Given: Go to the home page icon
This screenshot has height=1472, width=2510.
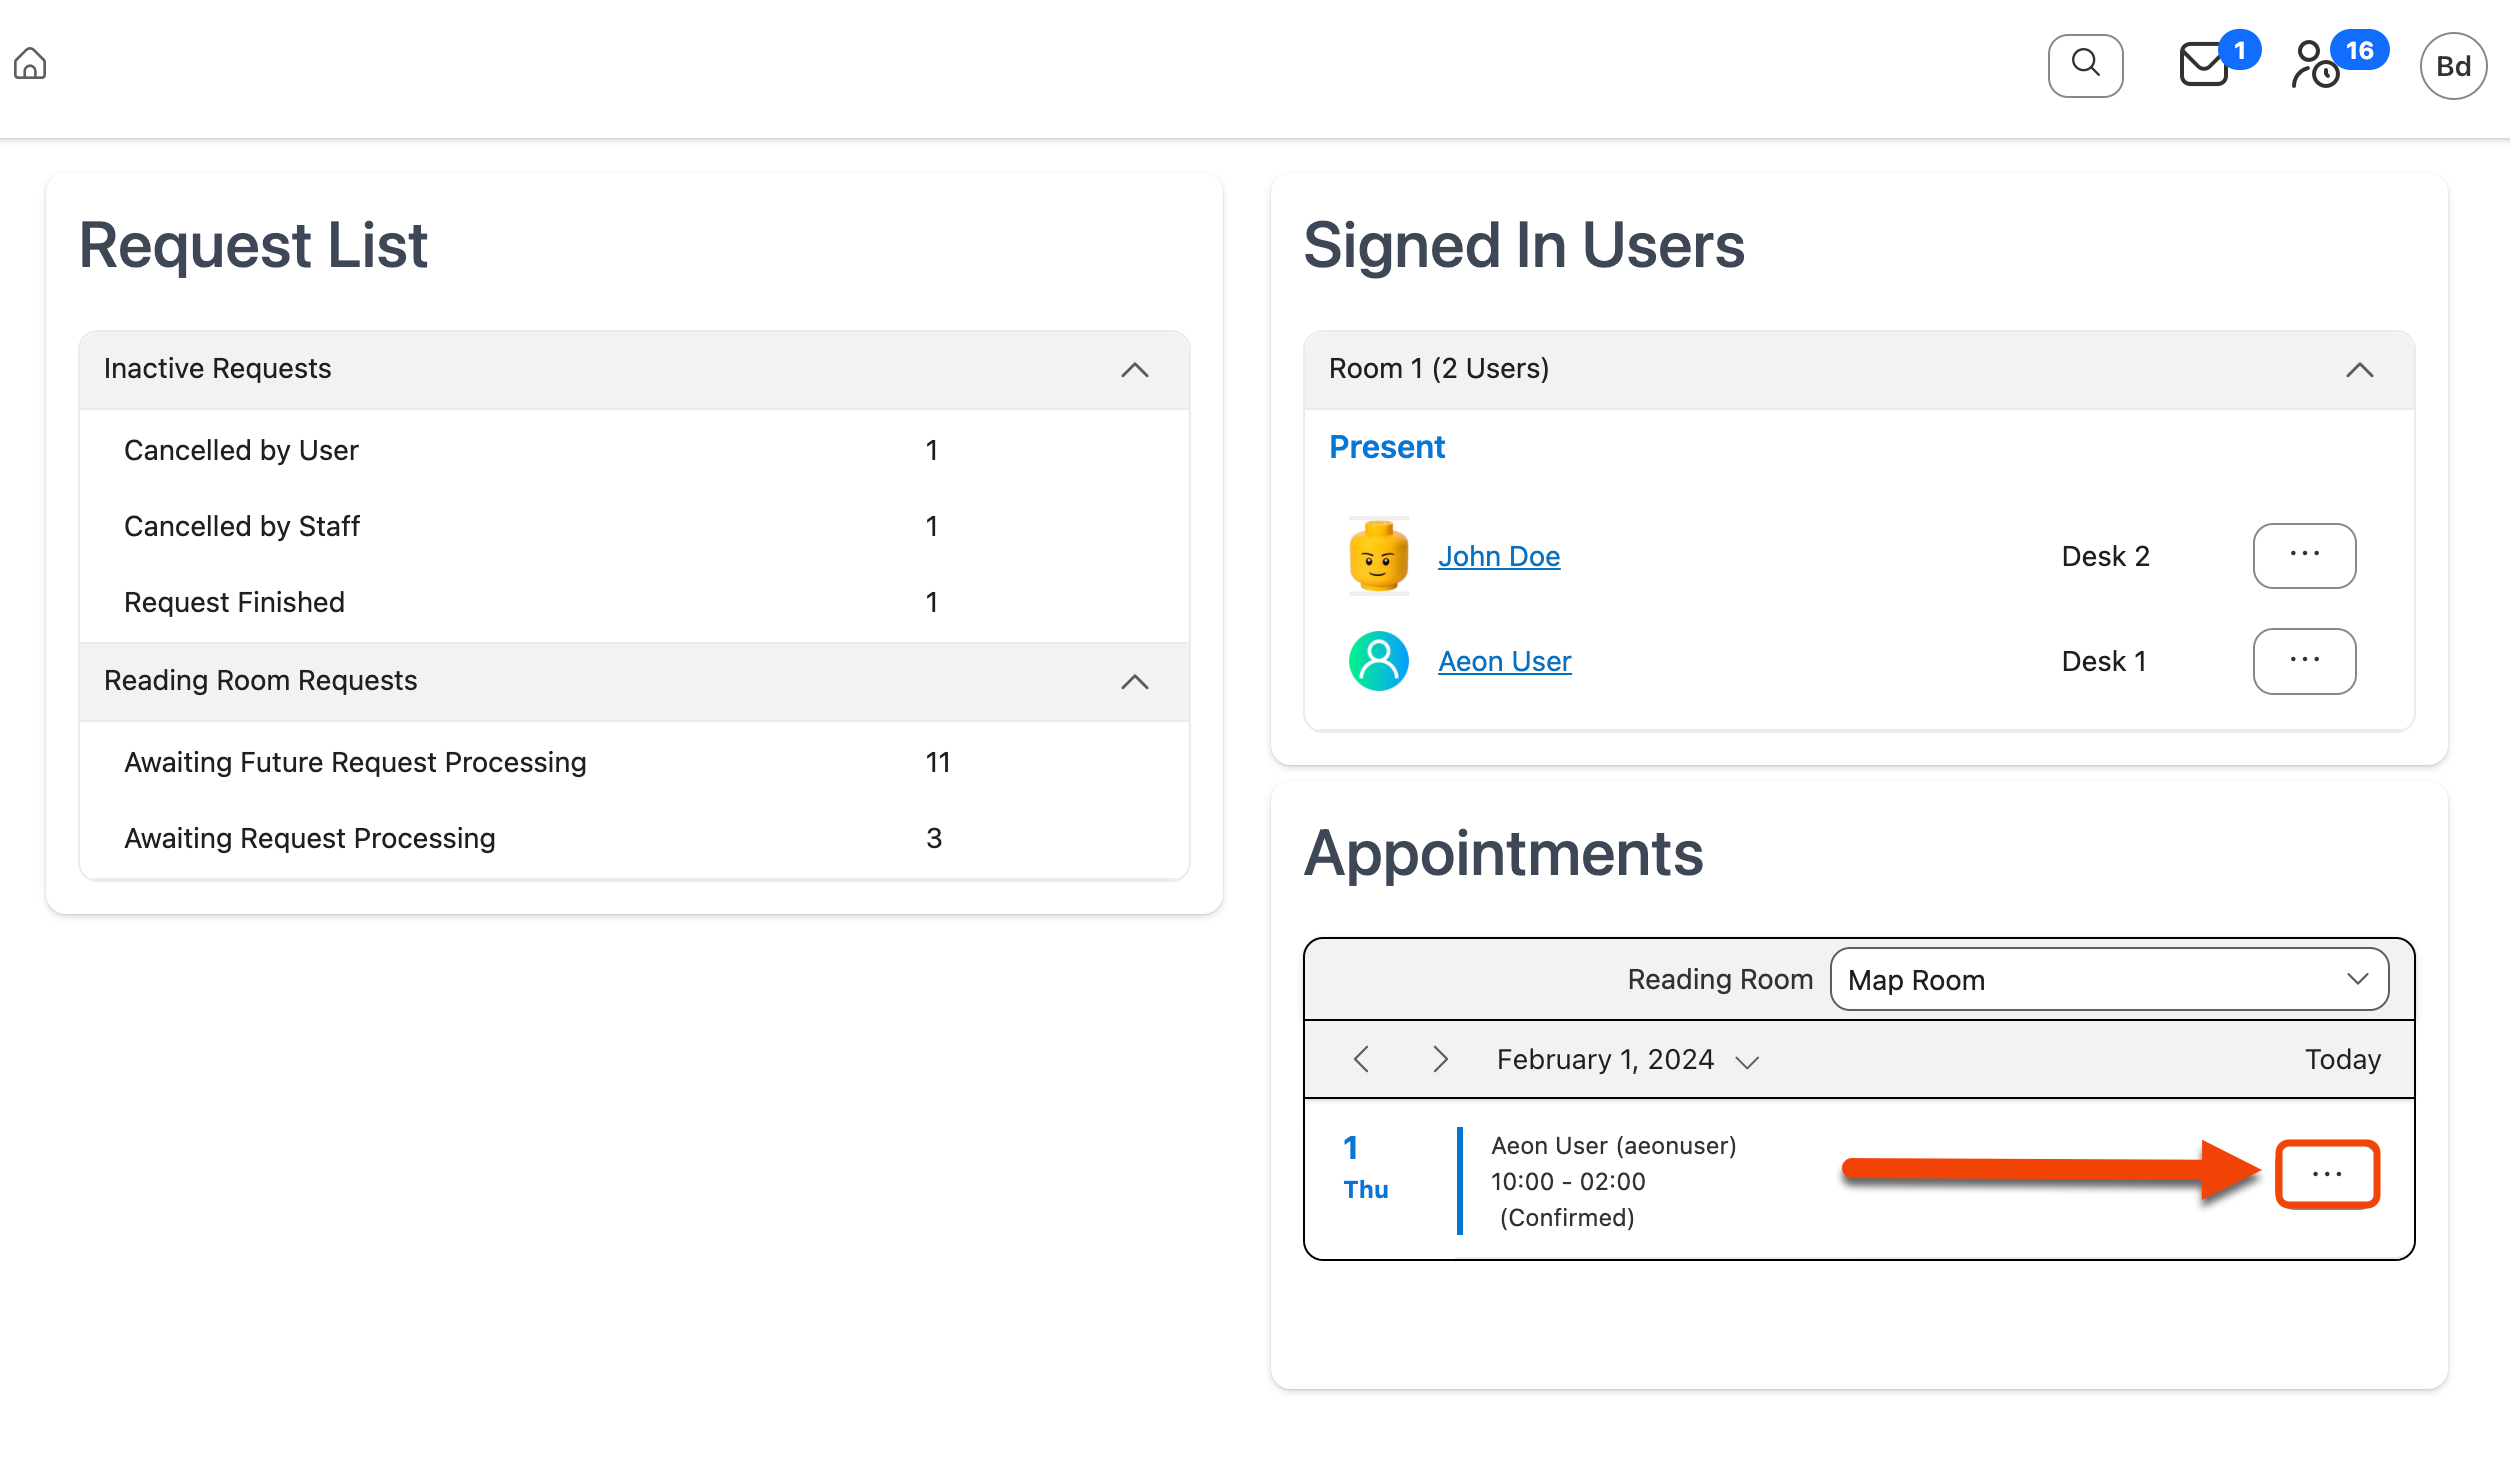Looking at the screenshot, I should click(30, 64).
